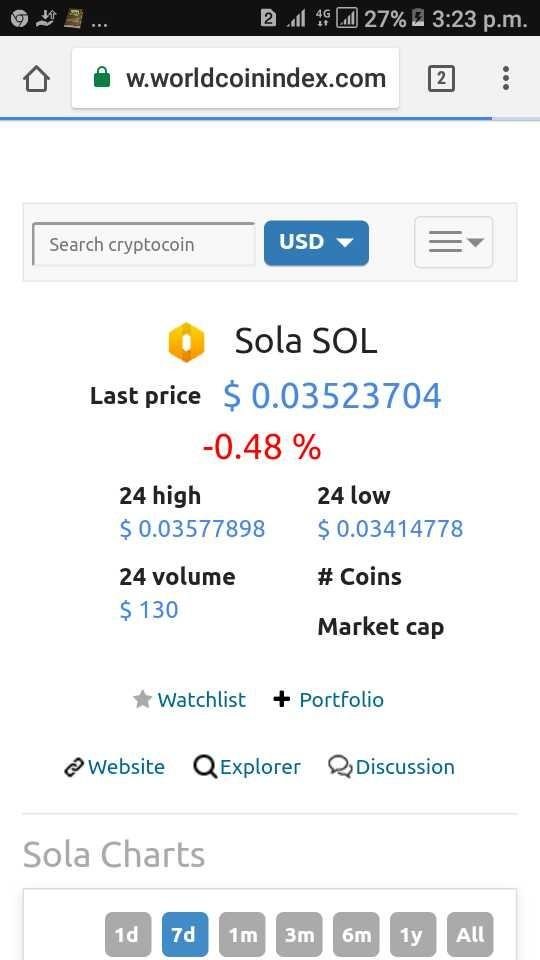Switch chart to 3m range

click(x=299, y=935)
